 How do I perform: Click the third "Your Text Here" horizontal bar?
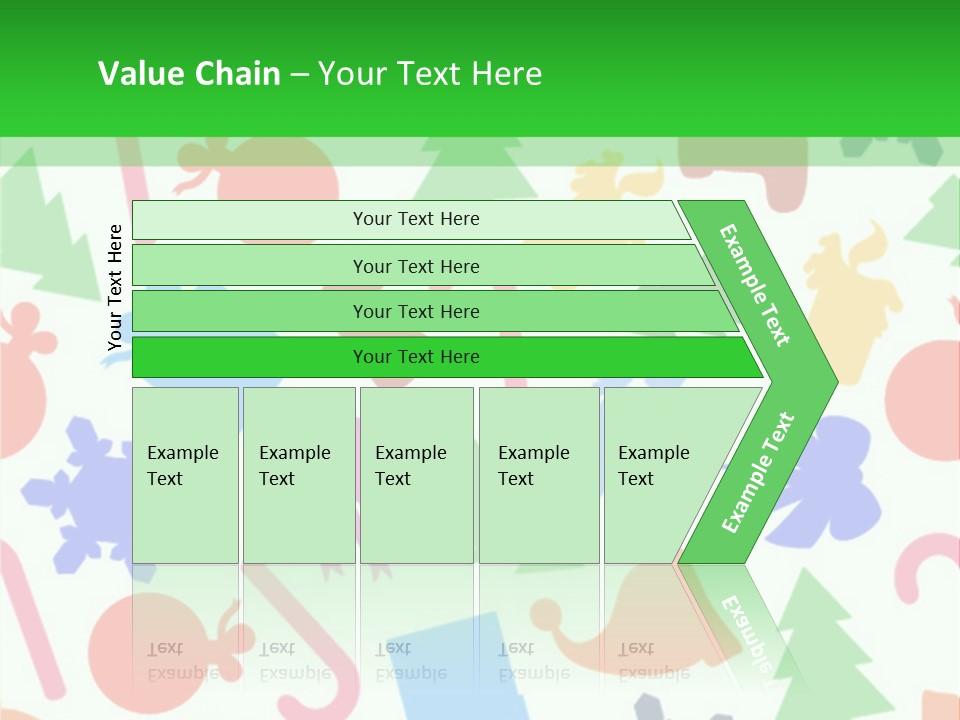point(416,311)
